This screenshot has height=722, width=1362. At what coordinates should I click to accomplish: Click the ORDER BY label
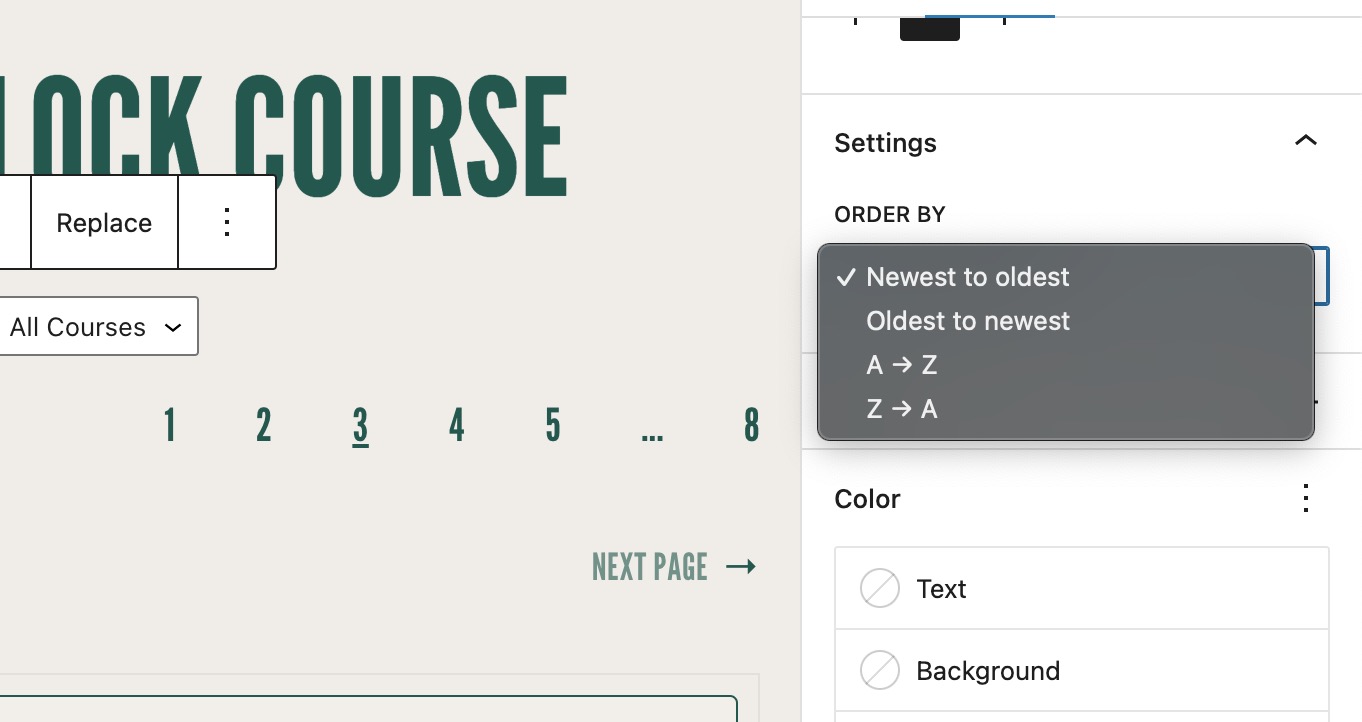click(x=890, y=214)
